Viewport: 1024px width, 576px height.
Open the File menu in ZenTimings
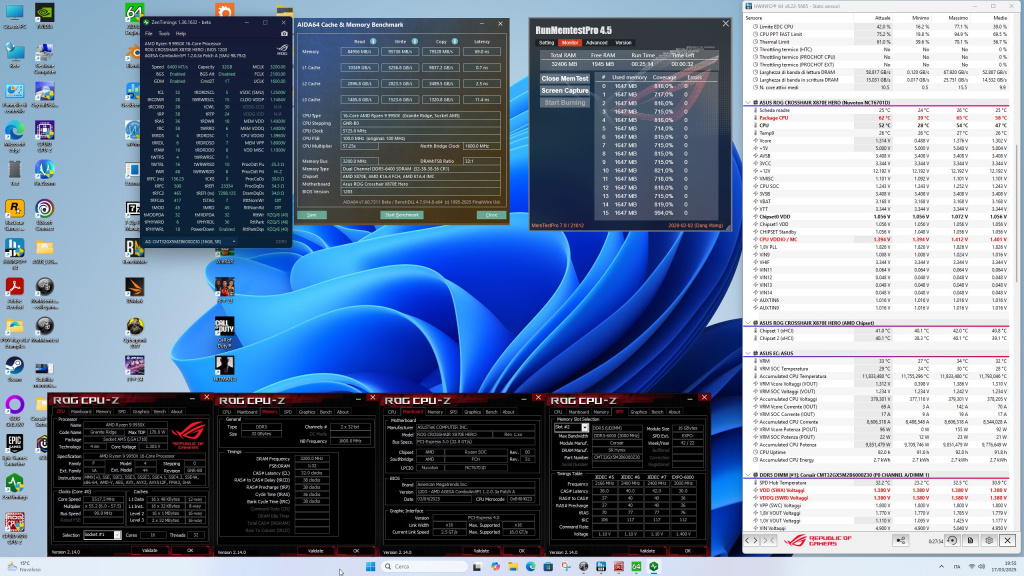point(148,33)
